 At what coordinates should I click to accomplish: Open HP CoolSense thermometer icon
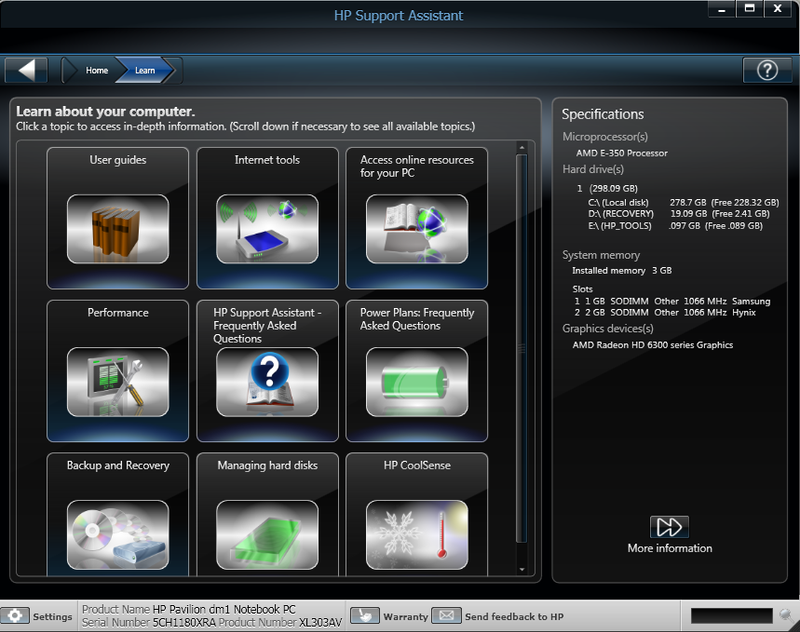416,535
